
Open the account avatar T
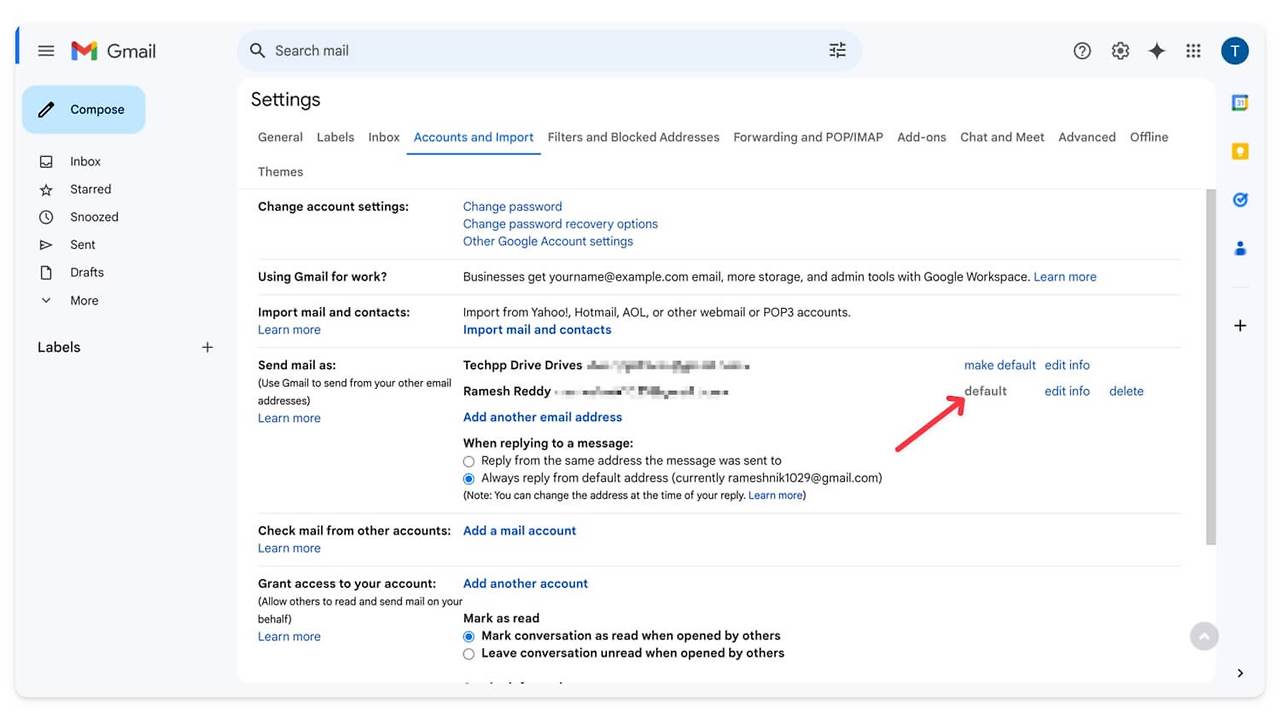1235,51
